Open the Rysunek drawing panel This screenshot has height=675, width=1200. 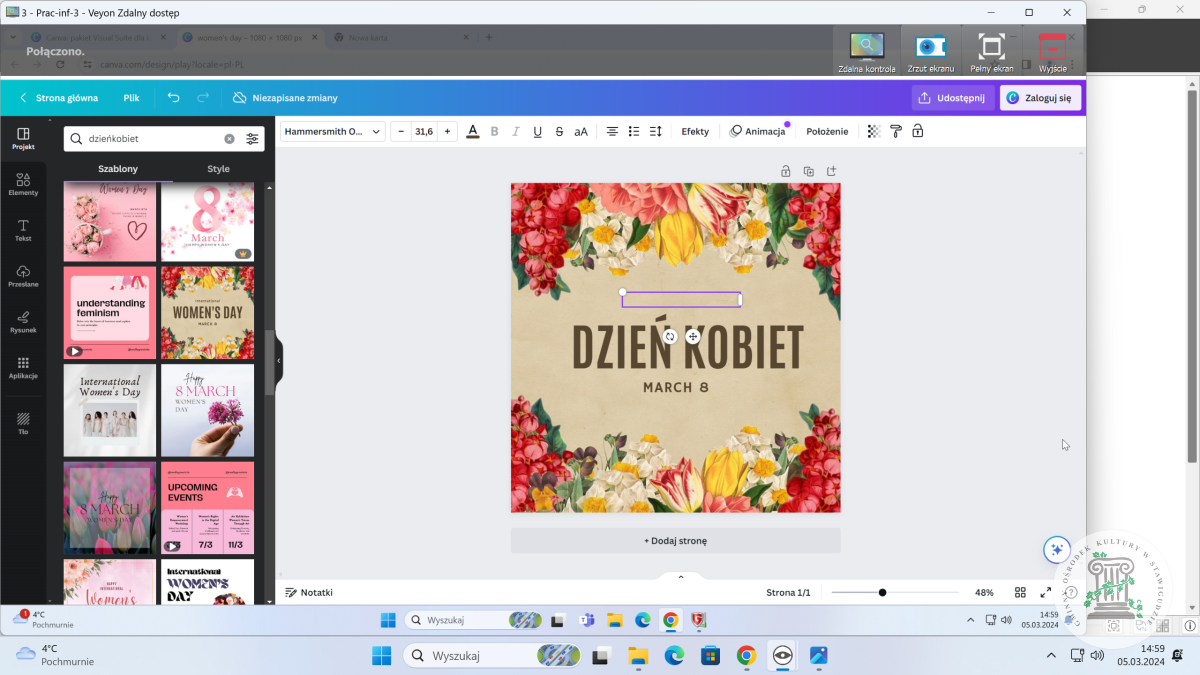tap(23, 322)
